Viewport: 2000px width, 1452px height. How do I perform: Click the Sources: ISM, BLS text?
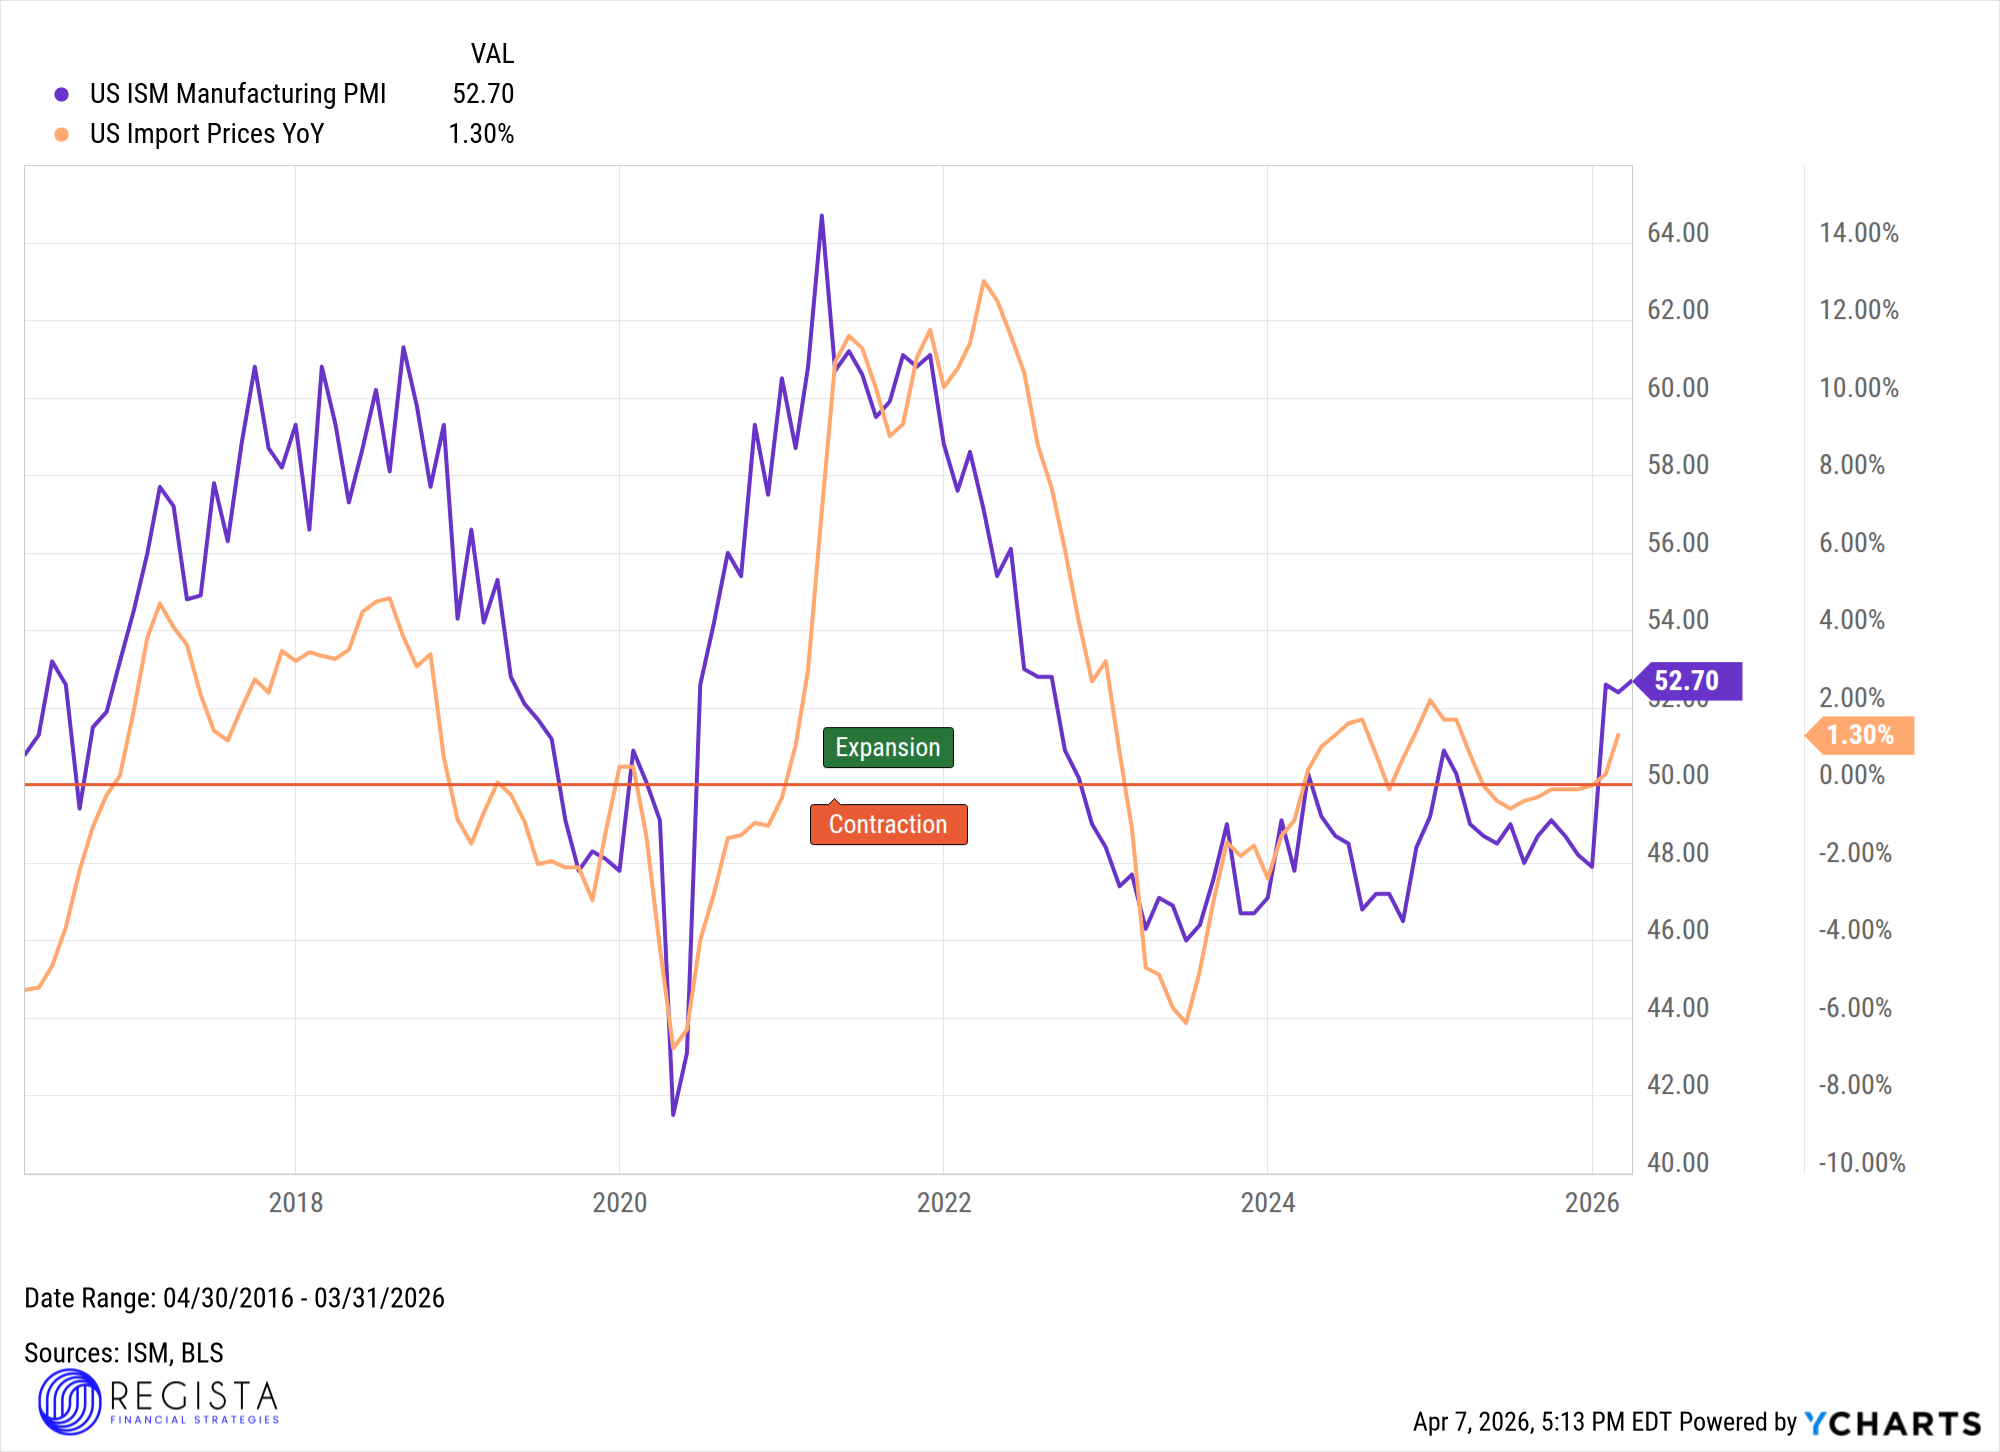[124, 1353]
